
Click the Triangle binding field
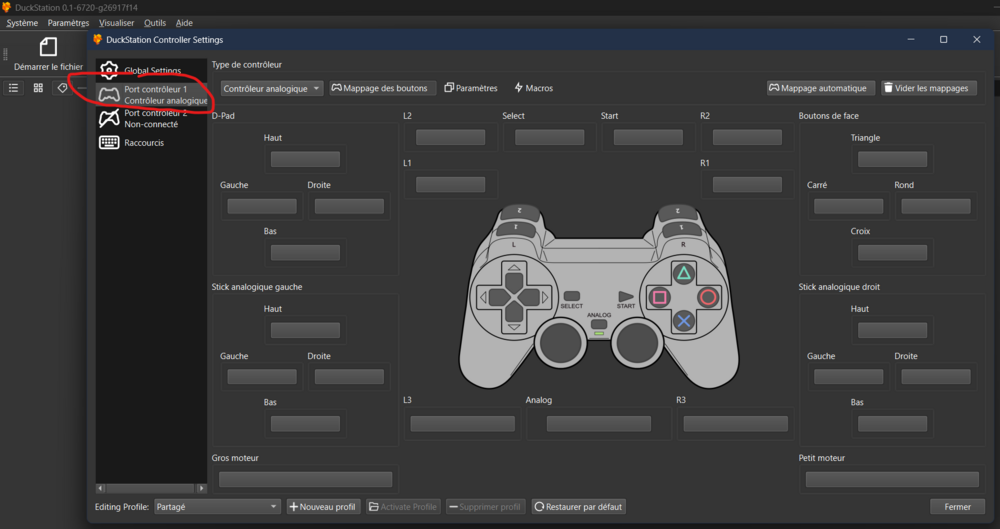(892, 159)
